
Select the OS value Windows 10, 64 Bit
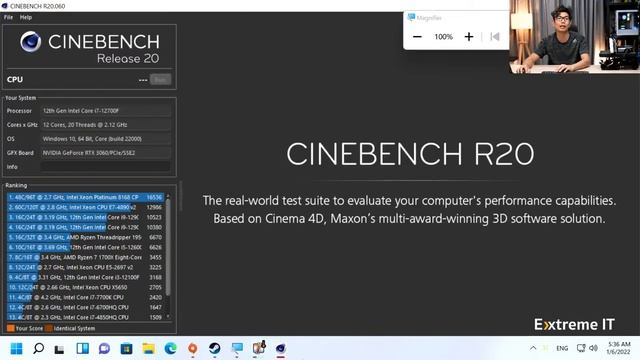(106, 139)
